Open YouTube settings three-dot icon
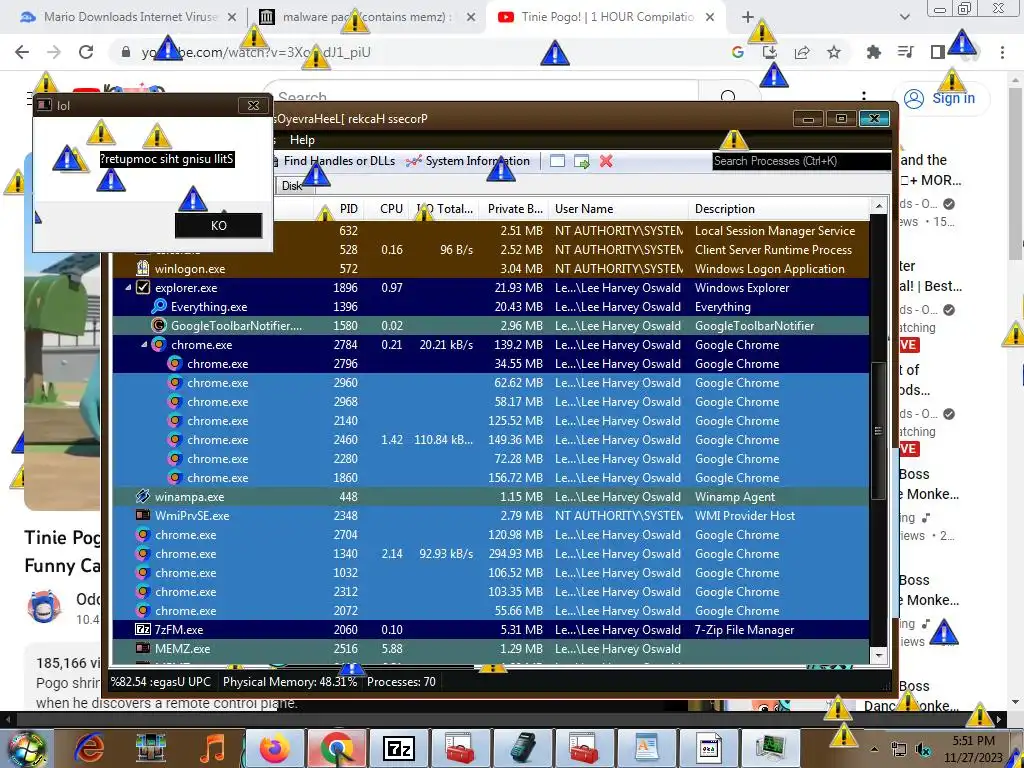Viewport: 1024px width, 768px height. click(864, 98)
